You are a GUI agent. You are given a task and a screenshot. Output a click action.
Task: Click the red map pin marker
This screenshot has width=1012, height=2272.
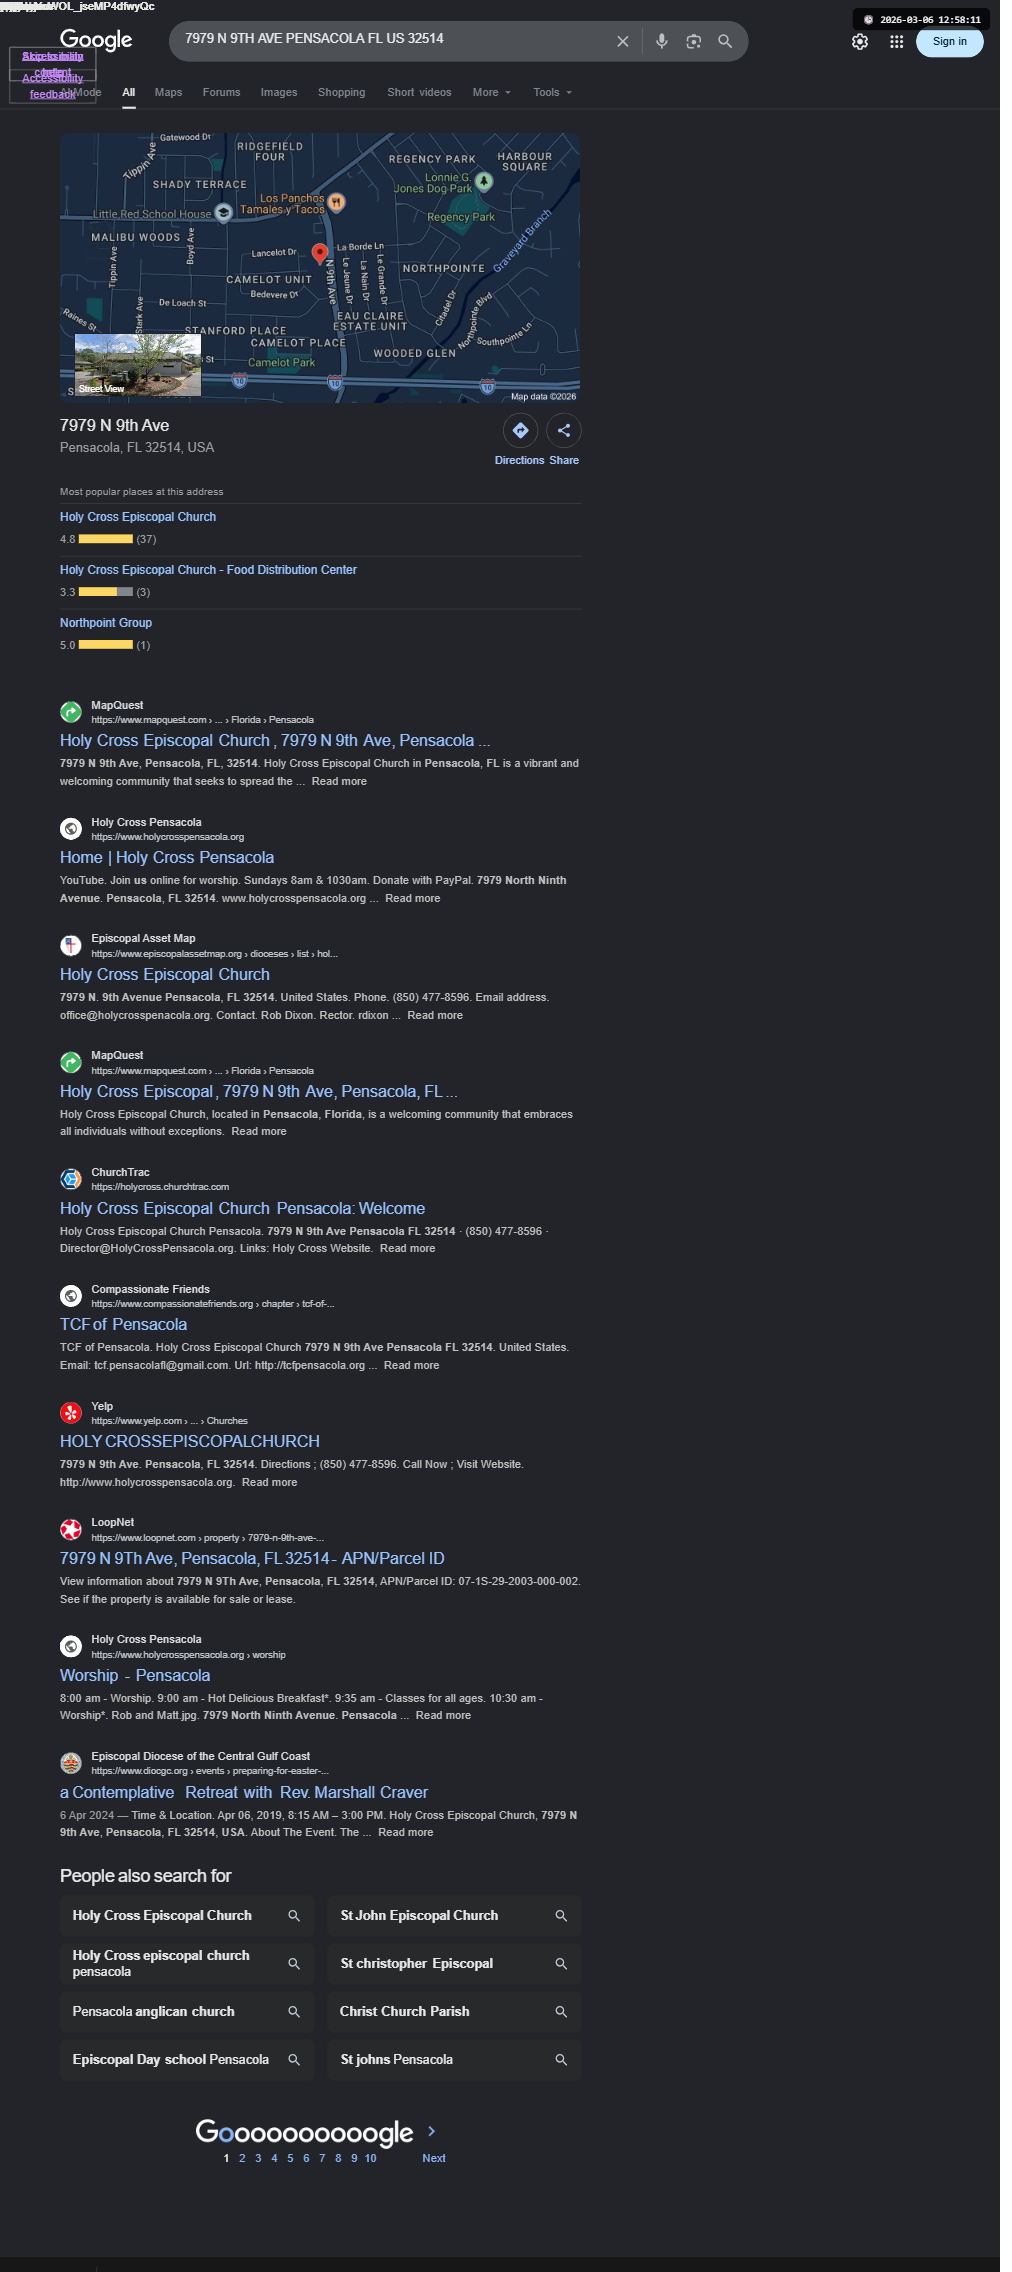[x=320, y=254]
